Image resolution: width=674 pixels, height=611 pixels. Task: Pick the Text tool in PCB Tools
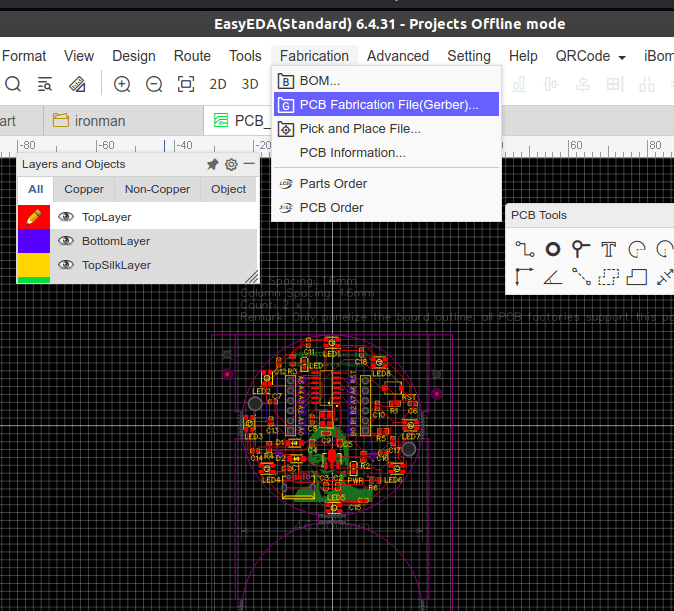click(x=609, y=249)
